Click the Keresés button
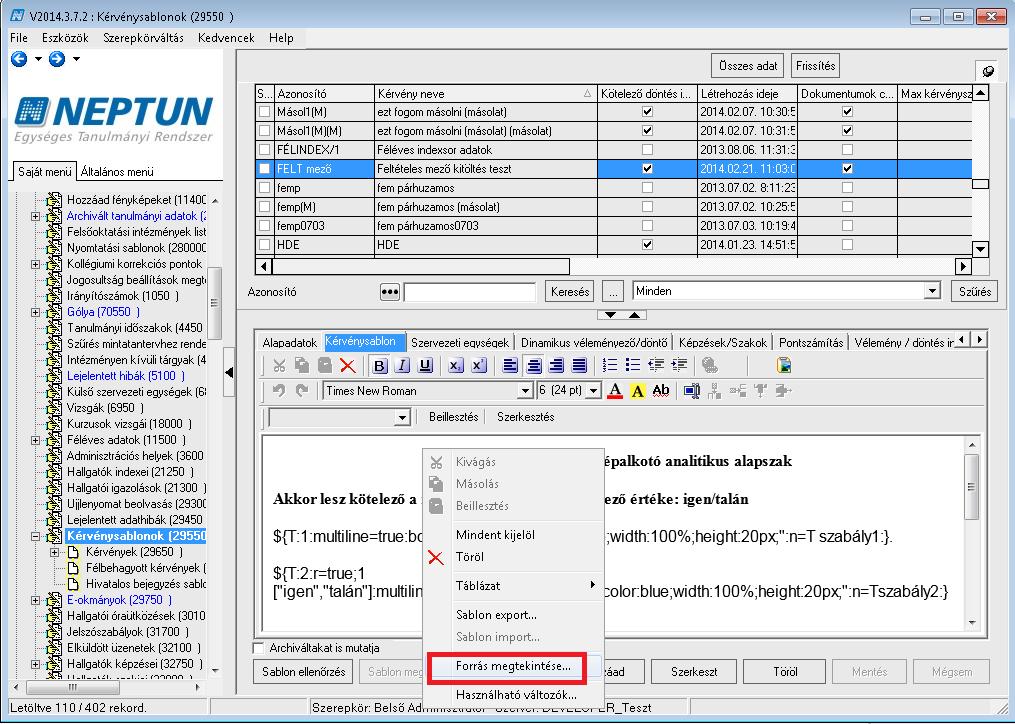 pyautogui.click(x=570, y=292)
